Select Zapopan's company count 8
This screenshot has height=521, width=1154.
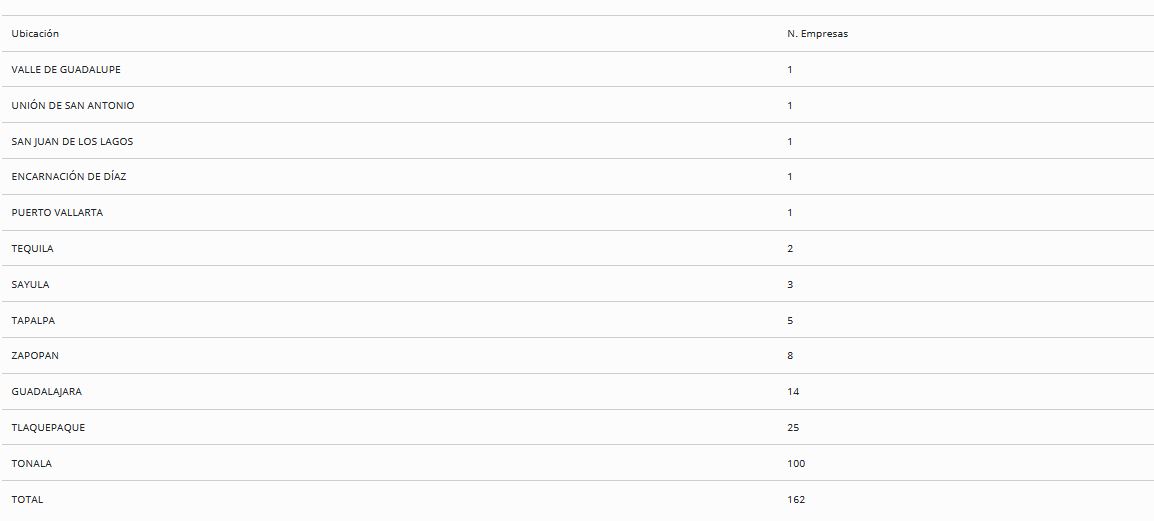coord(790,356)
